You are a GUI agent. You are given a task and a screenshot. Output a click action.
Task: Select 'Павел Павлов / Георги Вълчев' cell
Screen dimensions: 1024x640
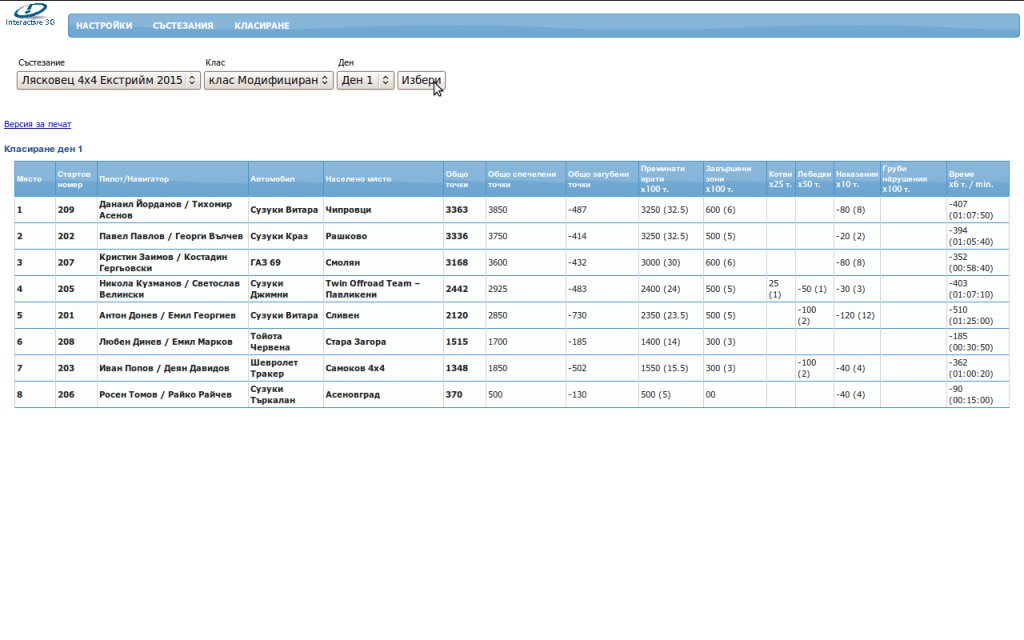tap(172, 236)
